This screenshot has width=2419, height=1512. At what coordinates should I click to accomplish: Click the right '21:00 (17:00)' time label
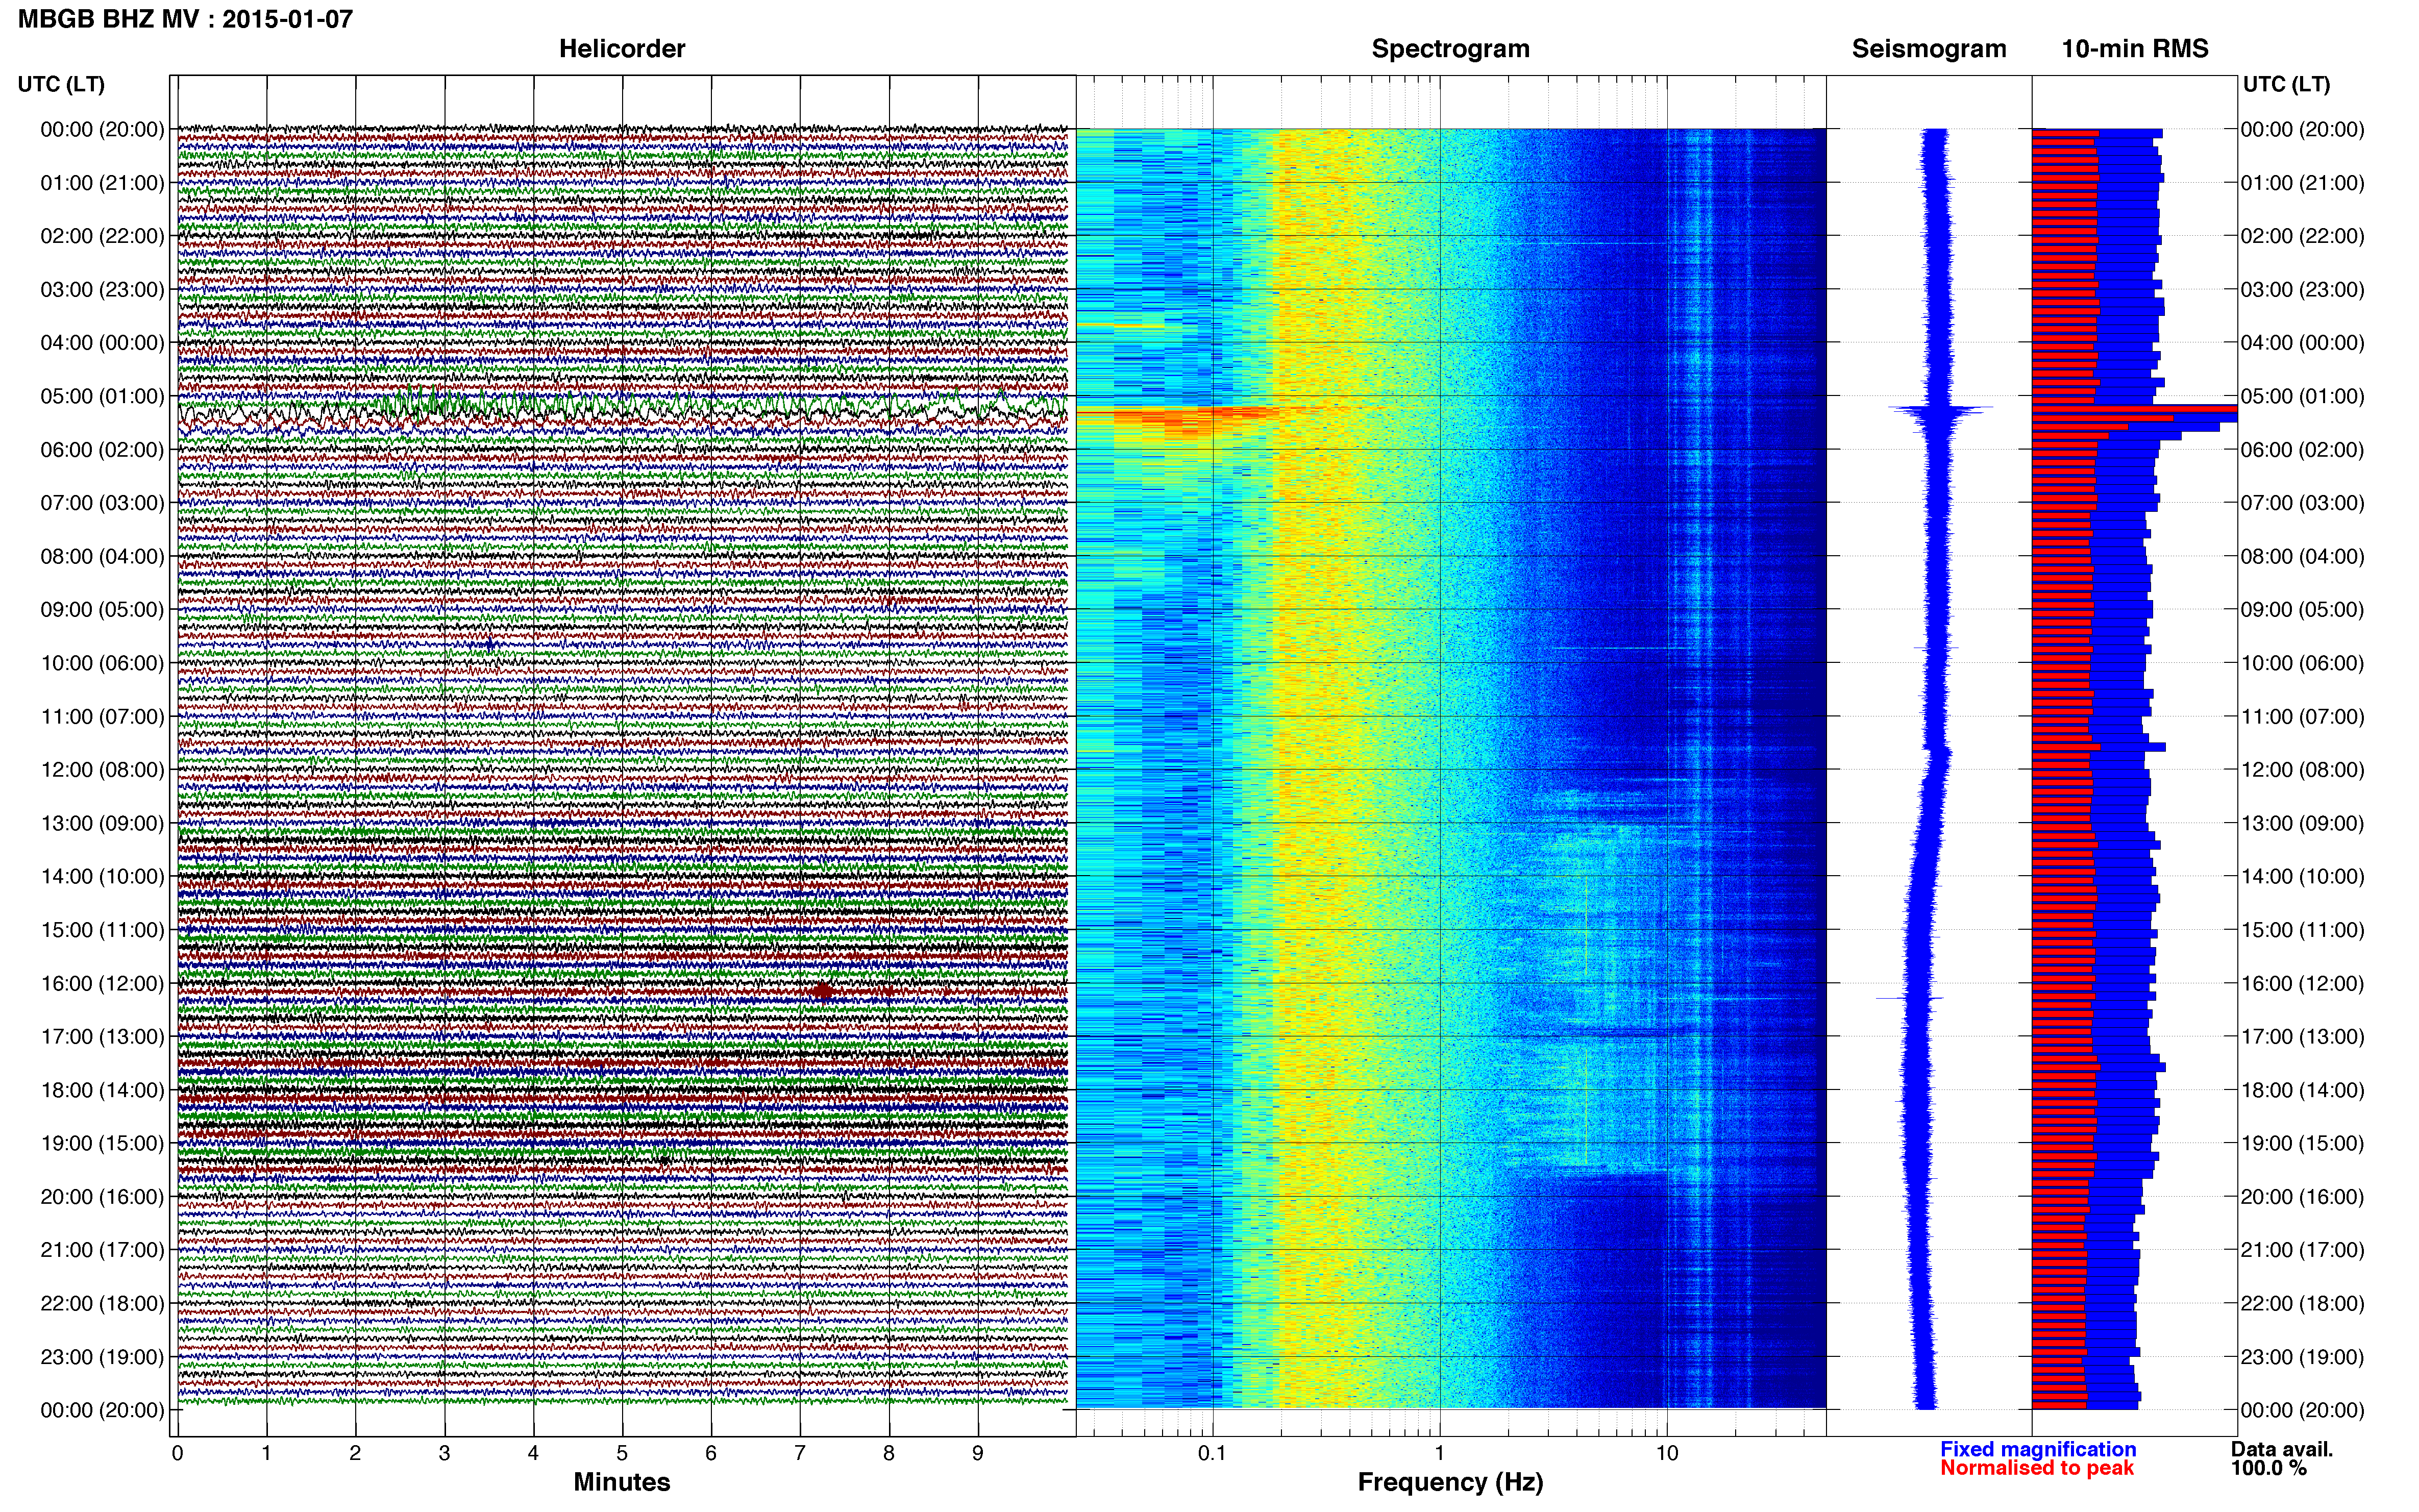(2302, 1250)
